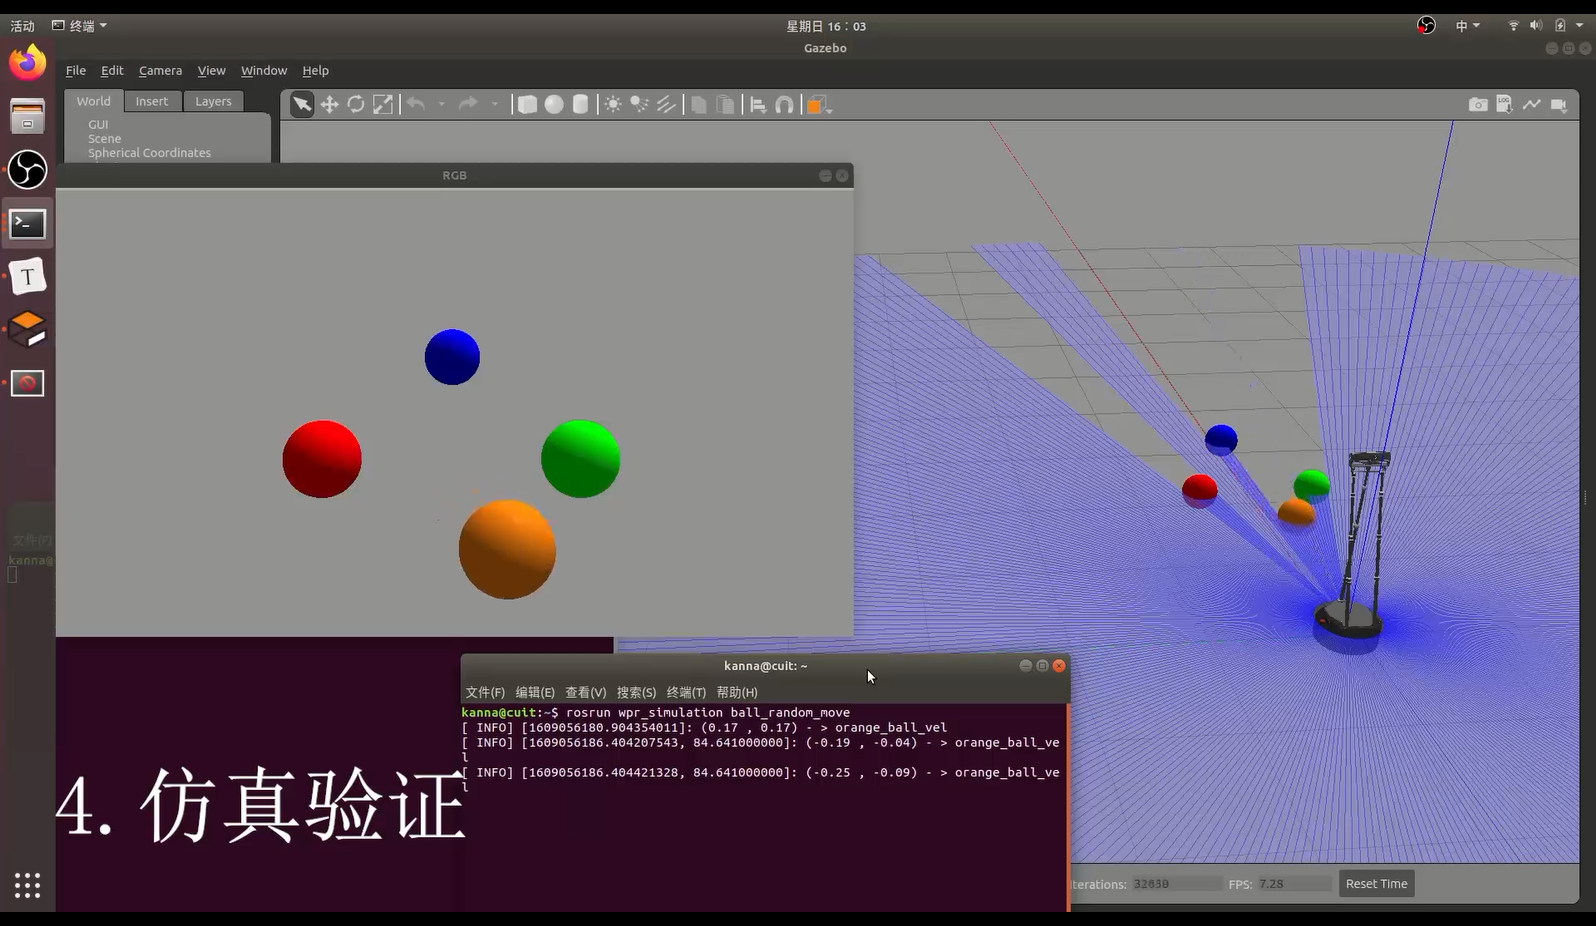Open the plot graph icon

(1532, 104)
